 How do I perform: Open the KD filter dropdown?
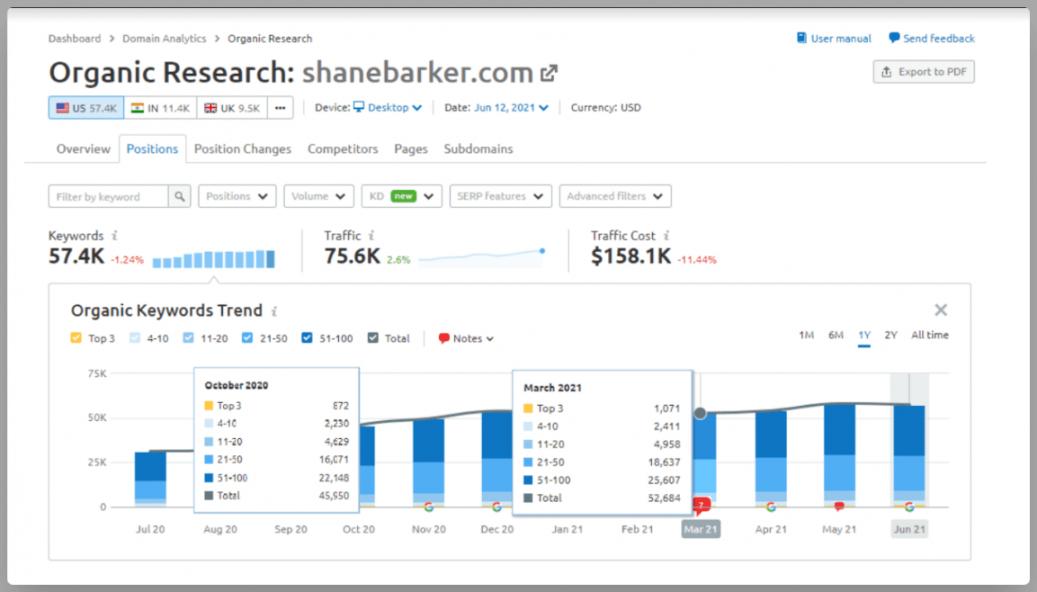pos(401,196)
